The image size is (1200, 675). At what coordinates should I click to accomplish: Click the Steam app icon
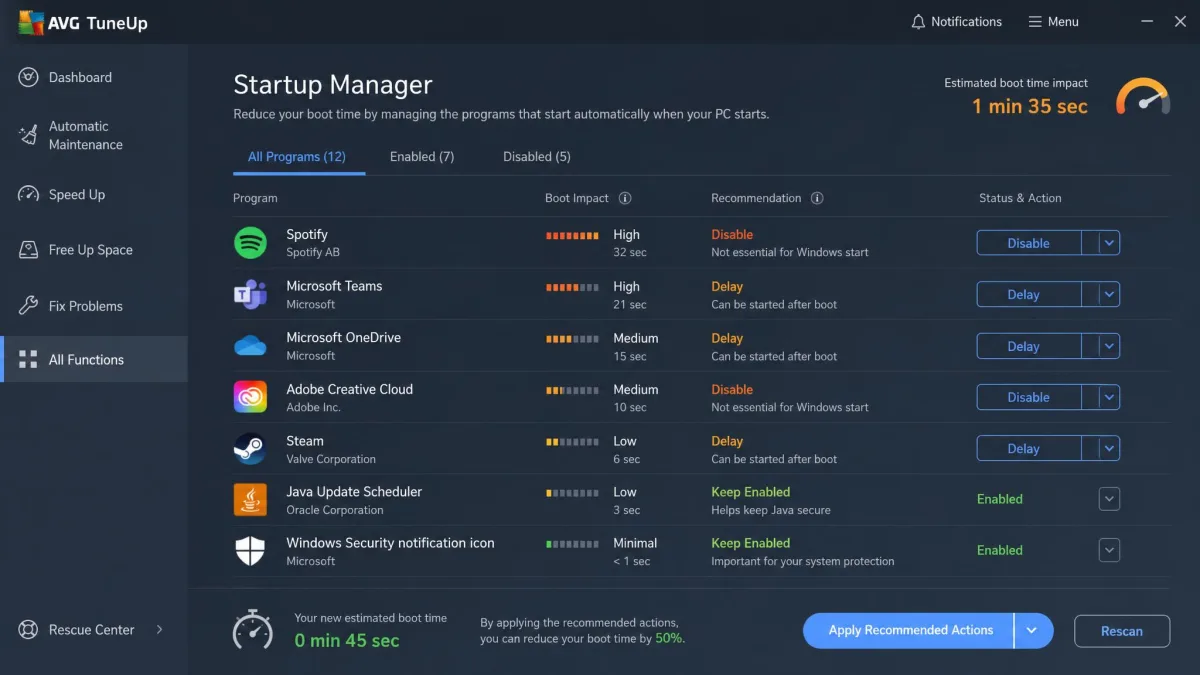click(250, 449)
